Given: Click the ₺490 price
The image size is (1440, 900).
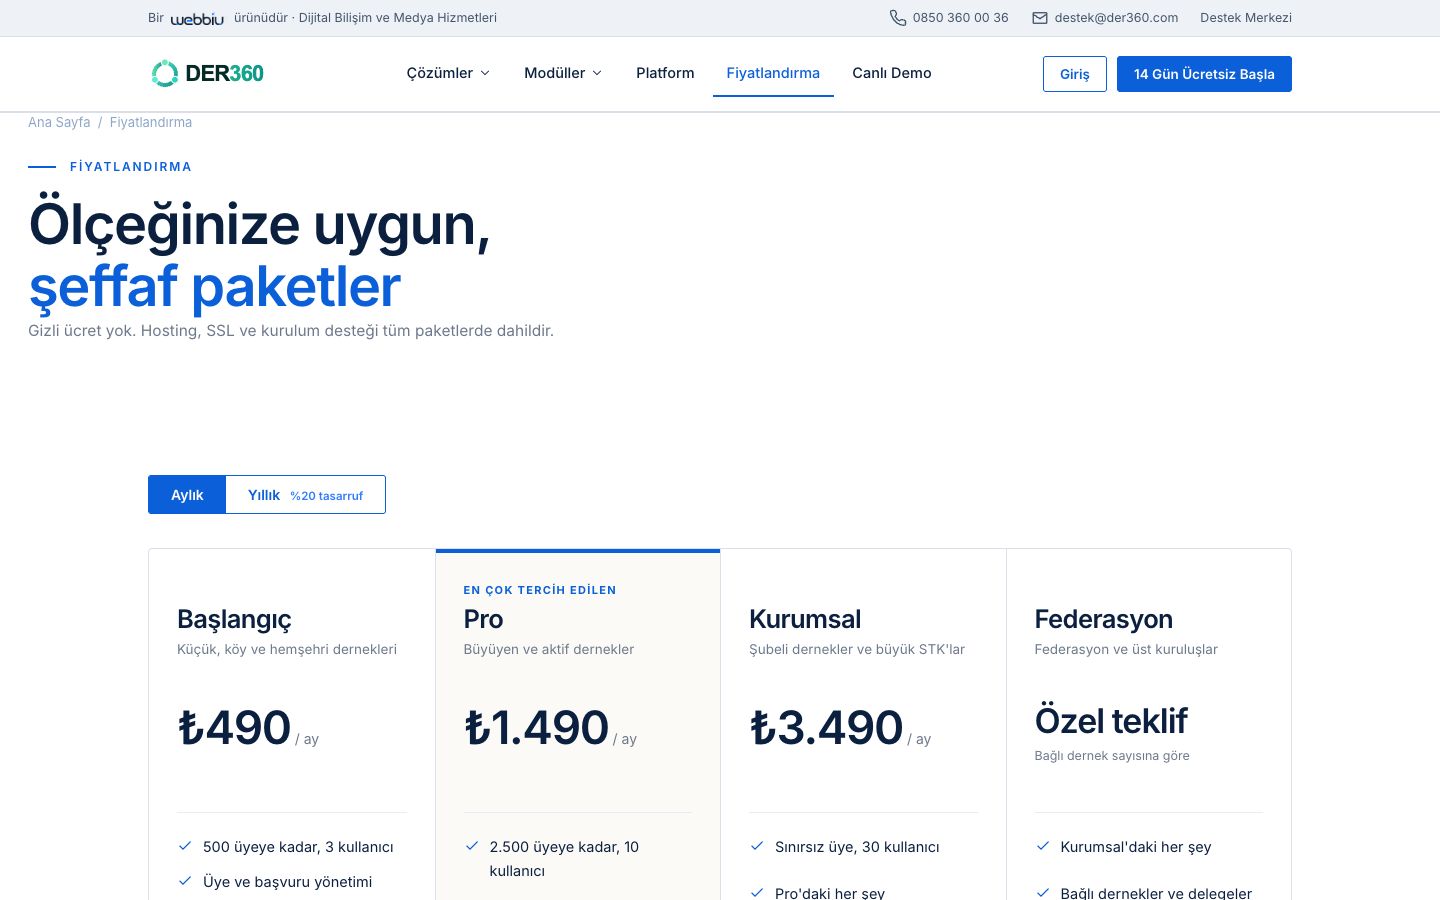Looking at the screenshot, I should (x=234, y=727).
